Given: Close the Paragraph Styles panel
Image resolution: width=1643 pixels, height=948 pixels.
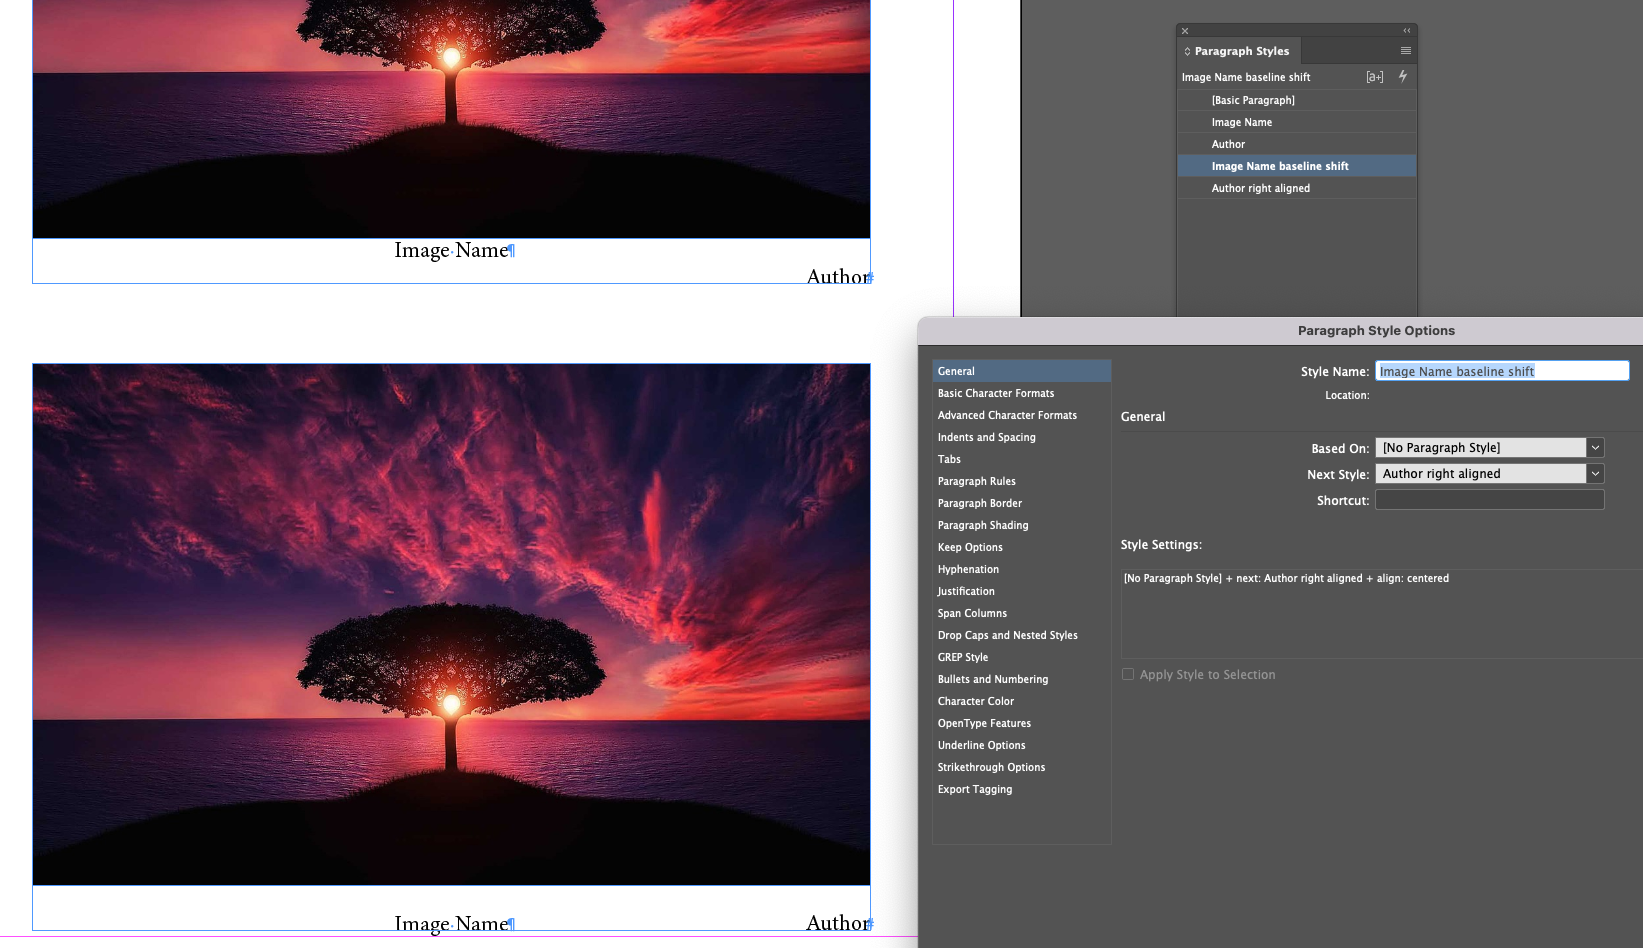Looking at the screenshot, I should click(1185, 30).
